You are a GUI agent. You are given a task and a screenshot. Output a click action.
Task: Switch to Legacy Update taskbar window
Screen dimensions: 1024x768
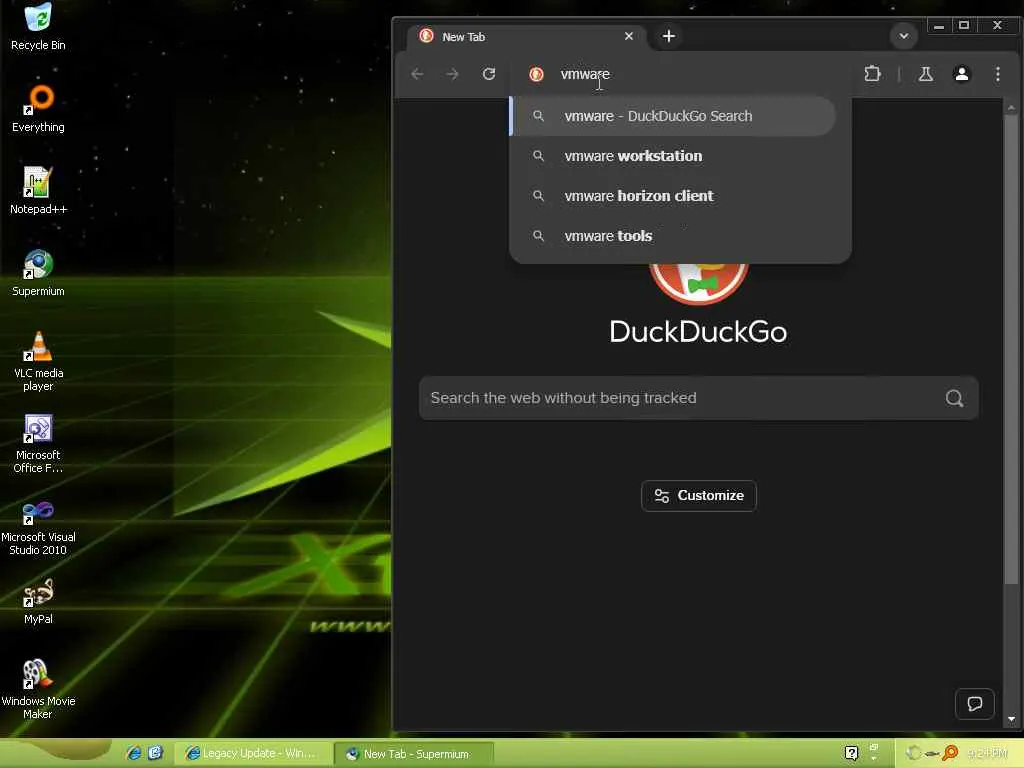click(x=252, y=753)
